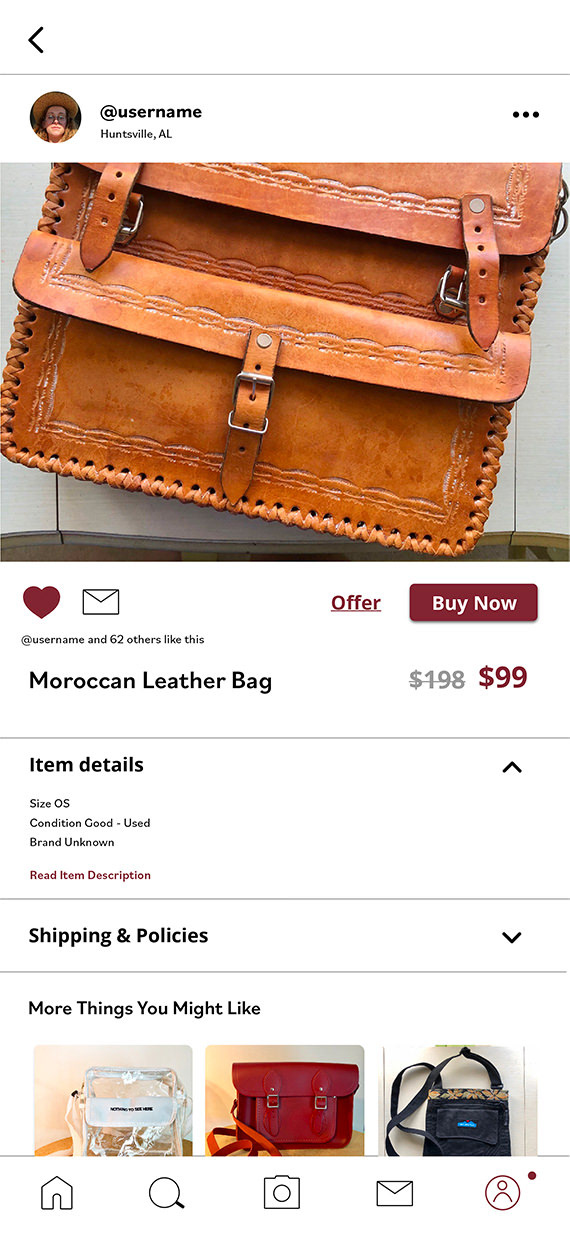
Task: Open the Home tab in bottom bar
Action: [56, 1192]
